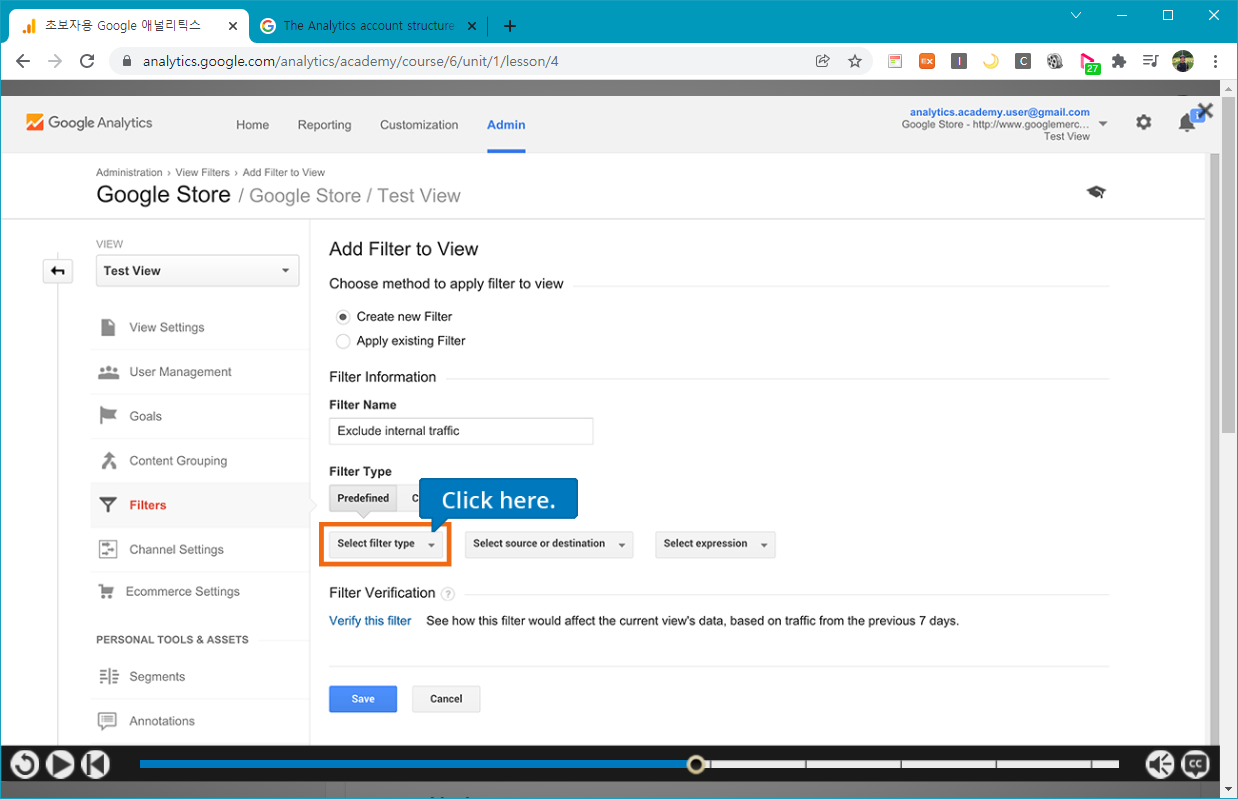Click the graduation cap academy icon

[1096, 192]
